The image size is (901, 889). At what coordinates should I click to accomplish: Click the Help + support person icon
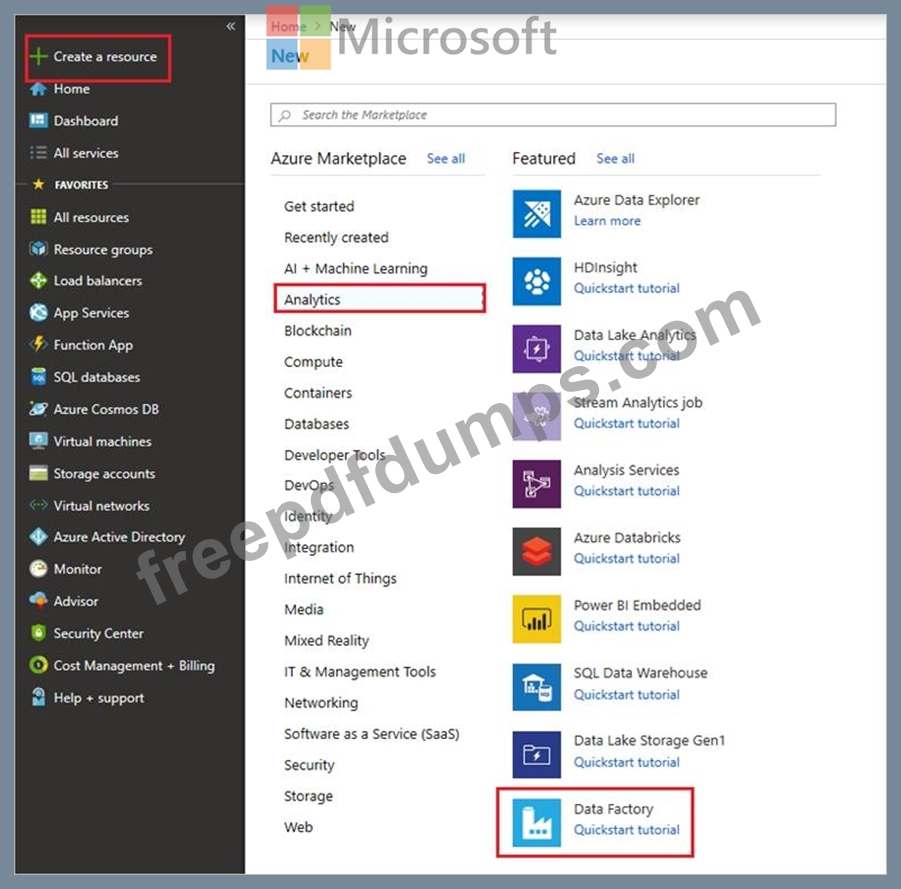(38, 697)
